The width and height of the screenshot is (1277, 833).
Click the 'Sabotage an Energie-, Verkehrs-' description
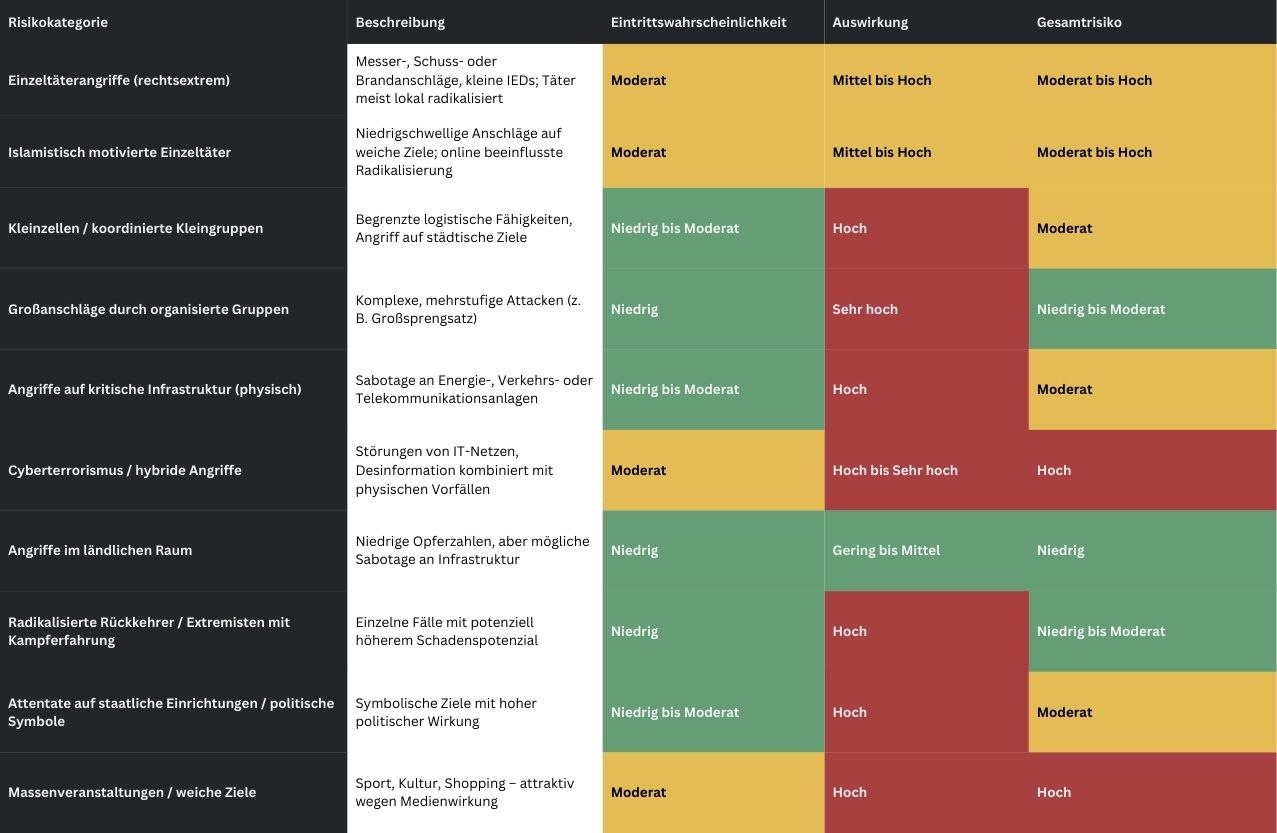click(474, 389)
